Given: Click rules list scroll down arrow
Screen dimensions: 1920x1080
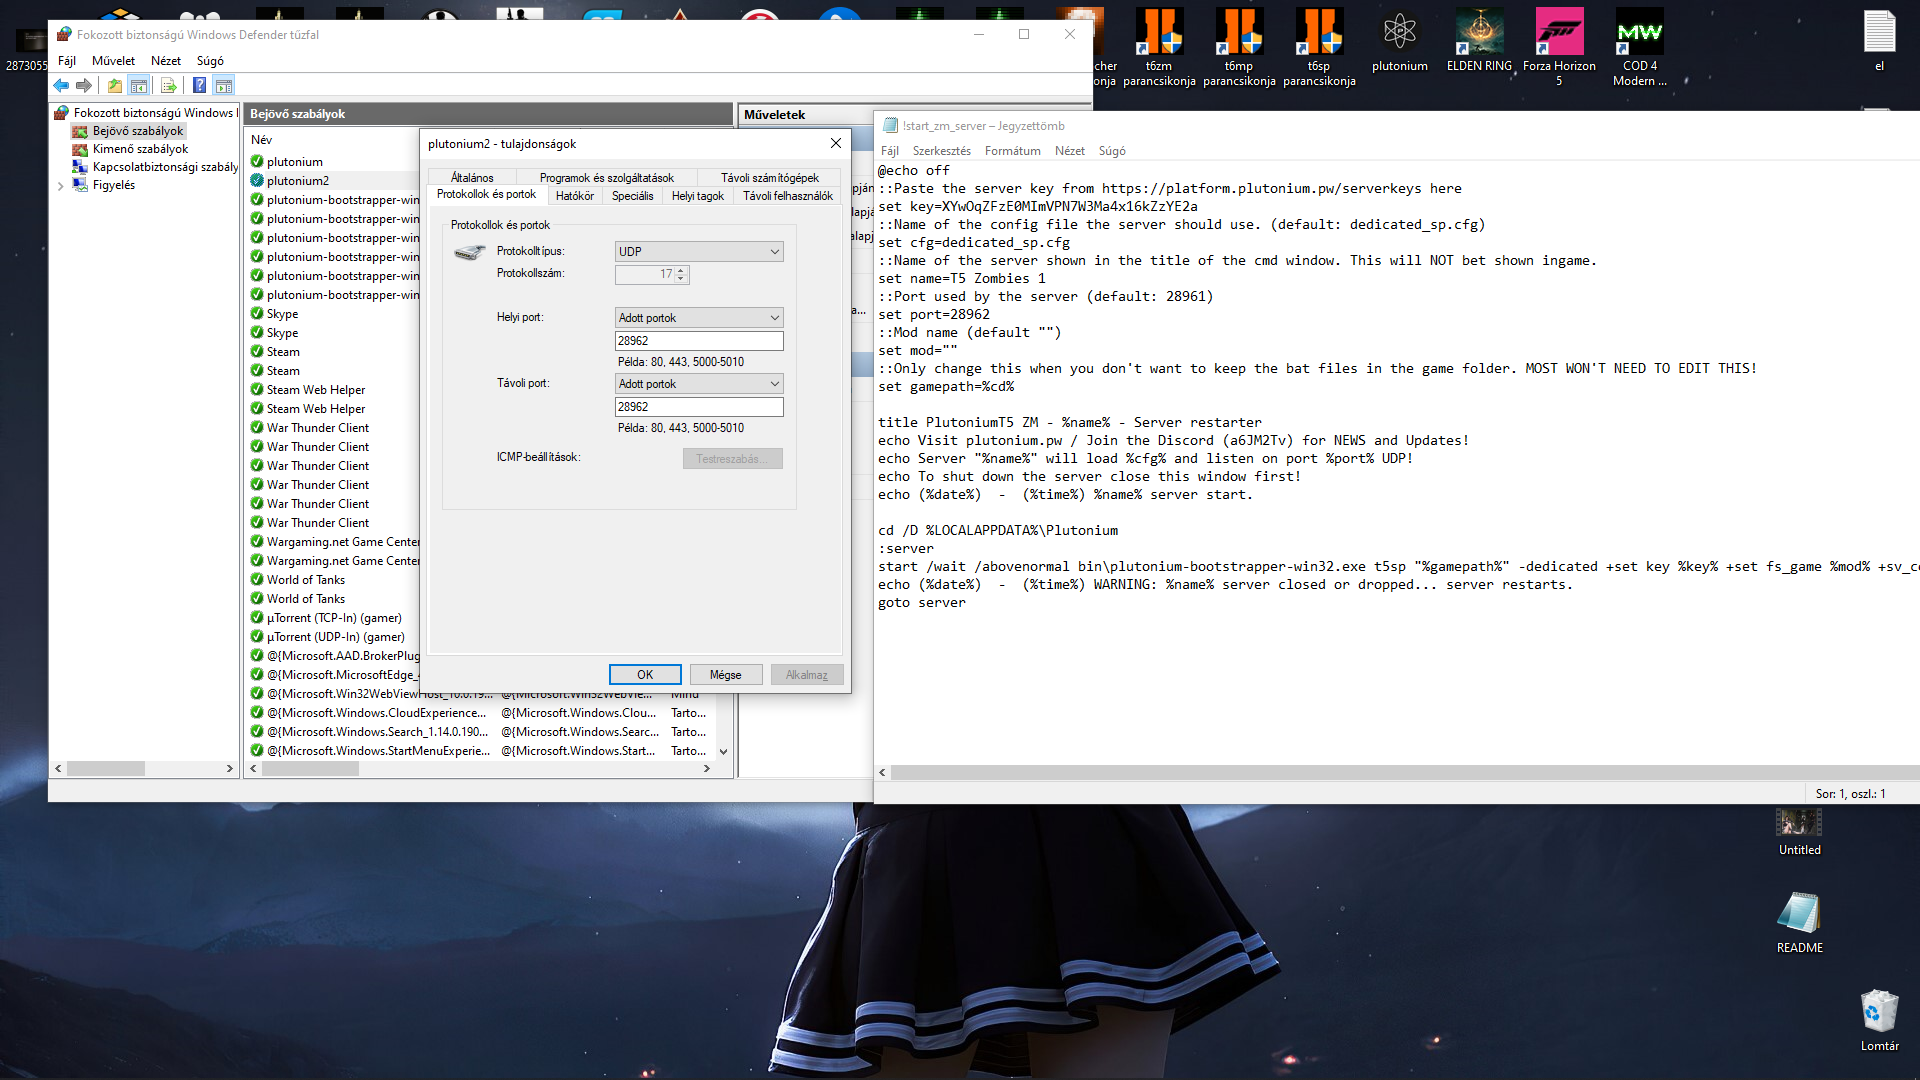Looking at the screenshot, I should coord(723,751).
